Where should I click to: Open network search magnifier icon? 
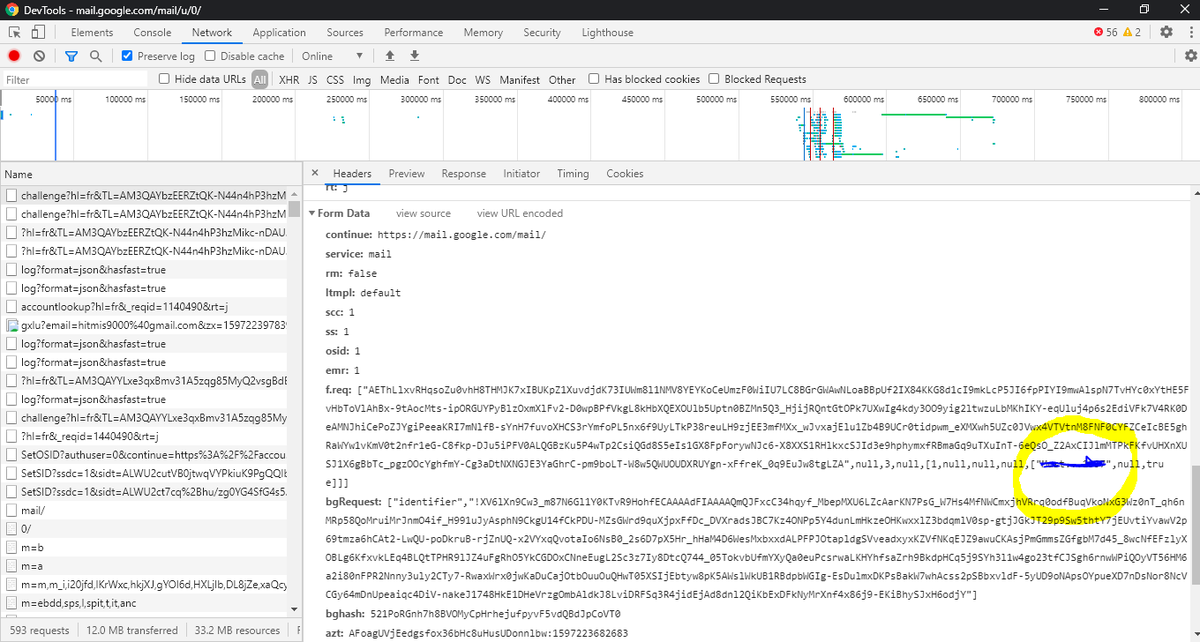coord(95,56)
